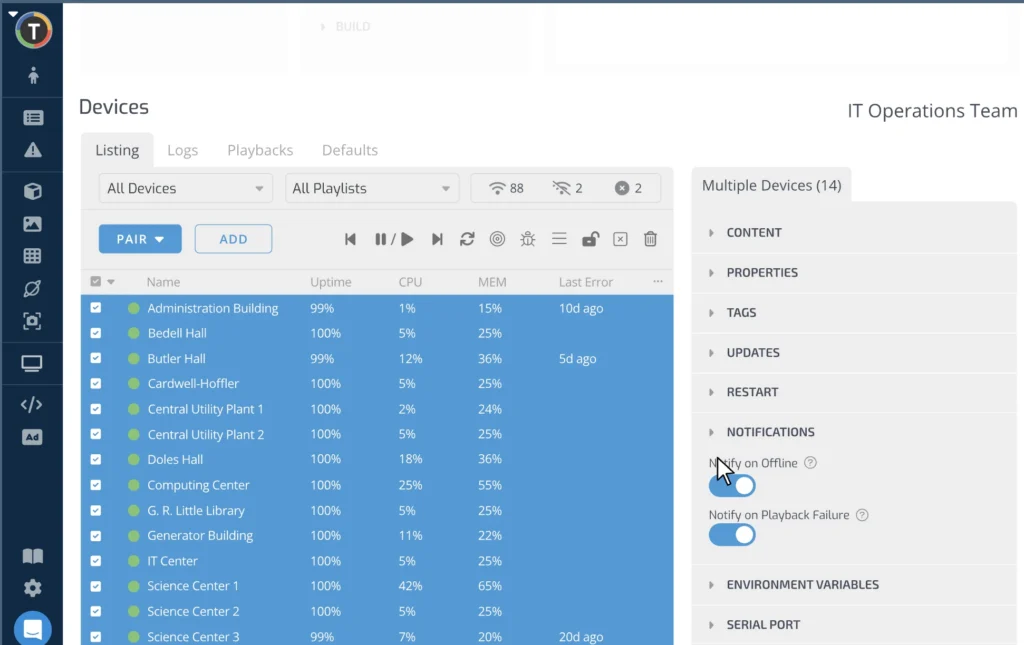Filter by error devices count 2

click(x=628, y=188)
